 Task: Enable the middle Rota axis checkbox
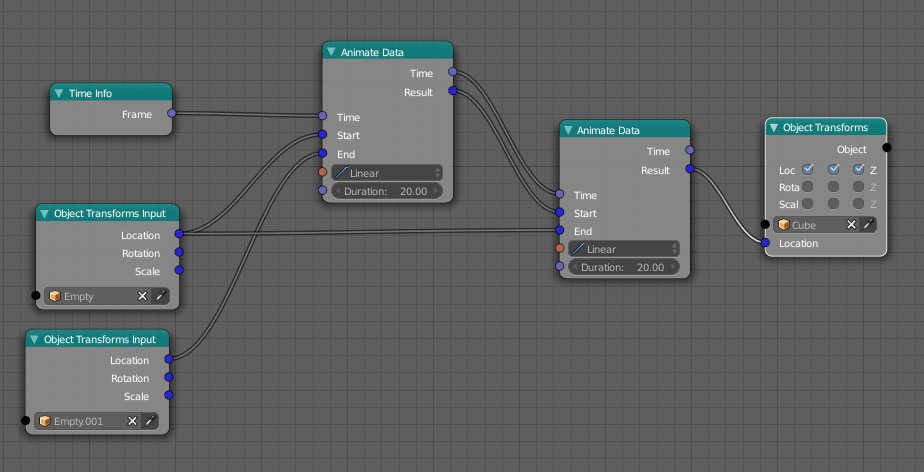click(x=833, y=187)
